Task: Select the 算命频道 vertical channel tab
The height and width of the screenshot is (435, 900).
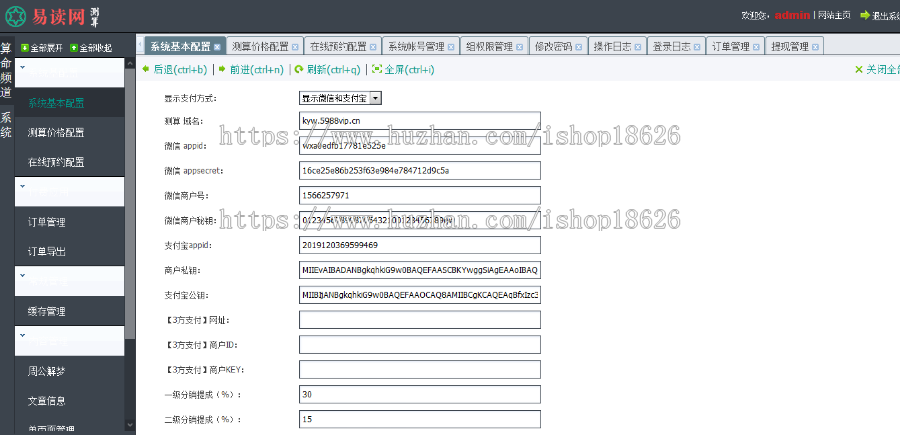Action: point(6,70)
